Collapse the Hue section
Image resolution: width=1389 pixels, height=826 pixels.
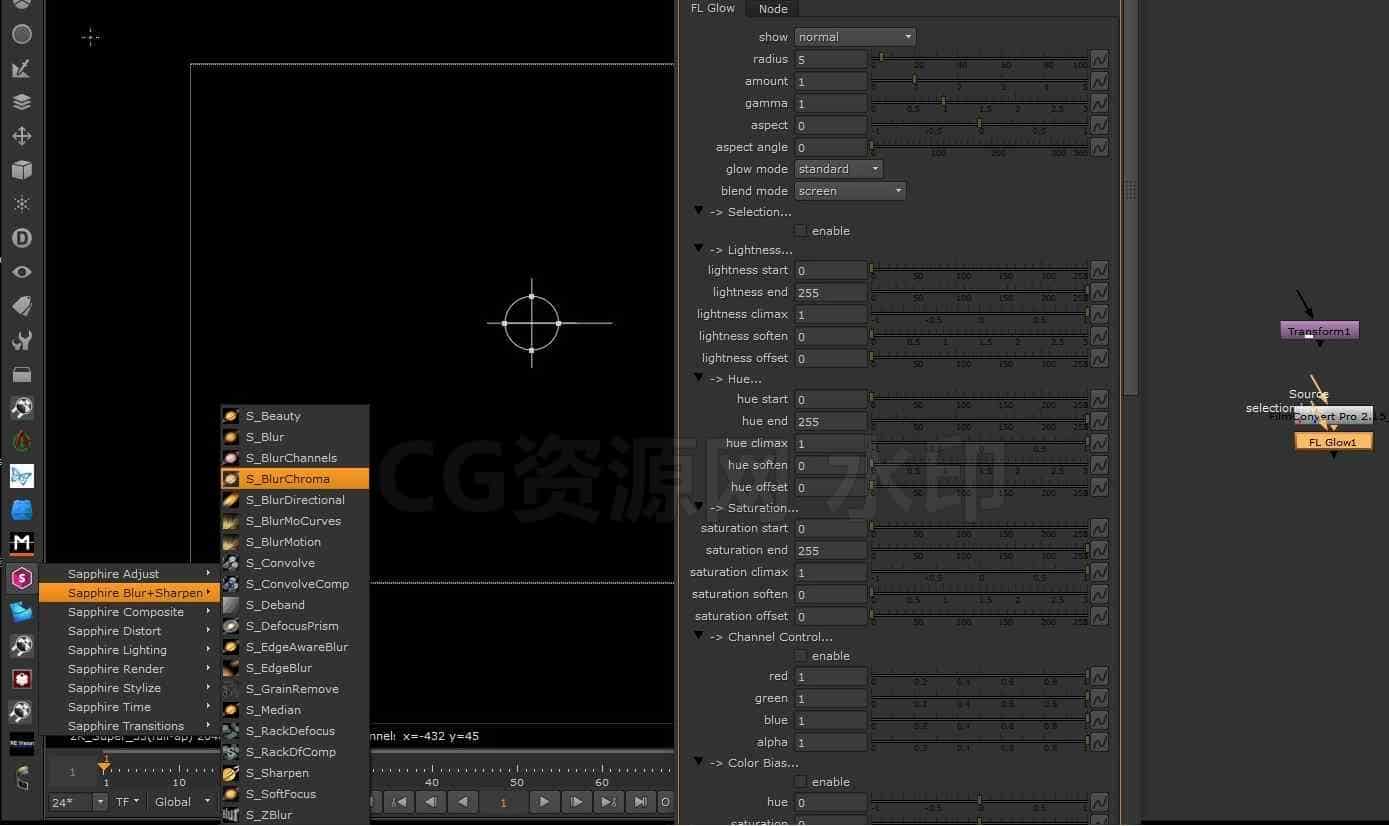[699, 378]
